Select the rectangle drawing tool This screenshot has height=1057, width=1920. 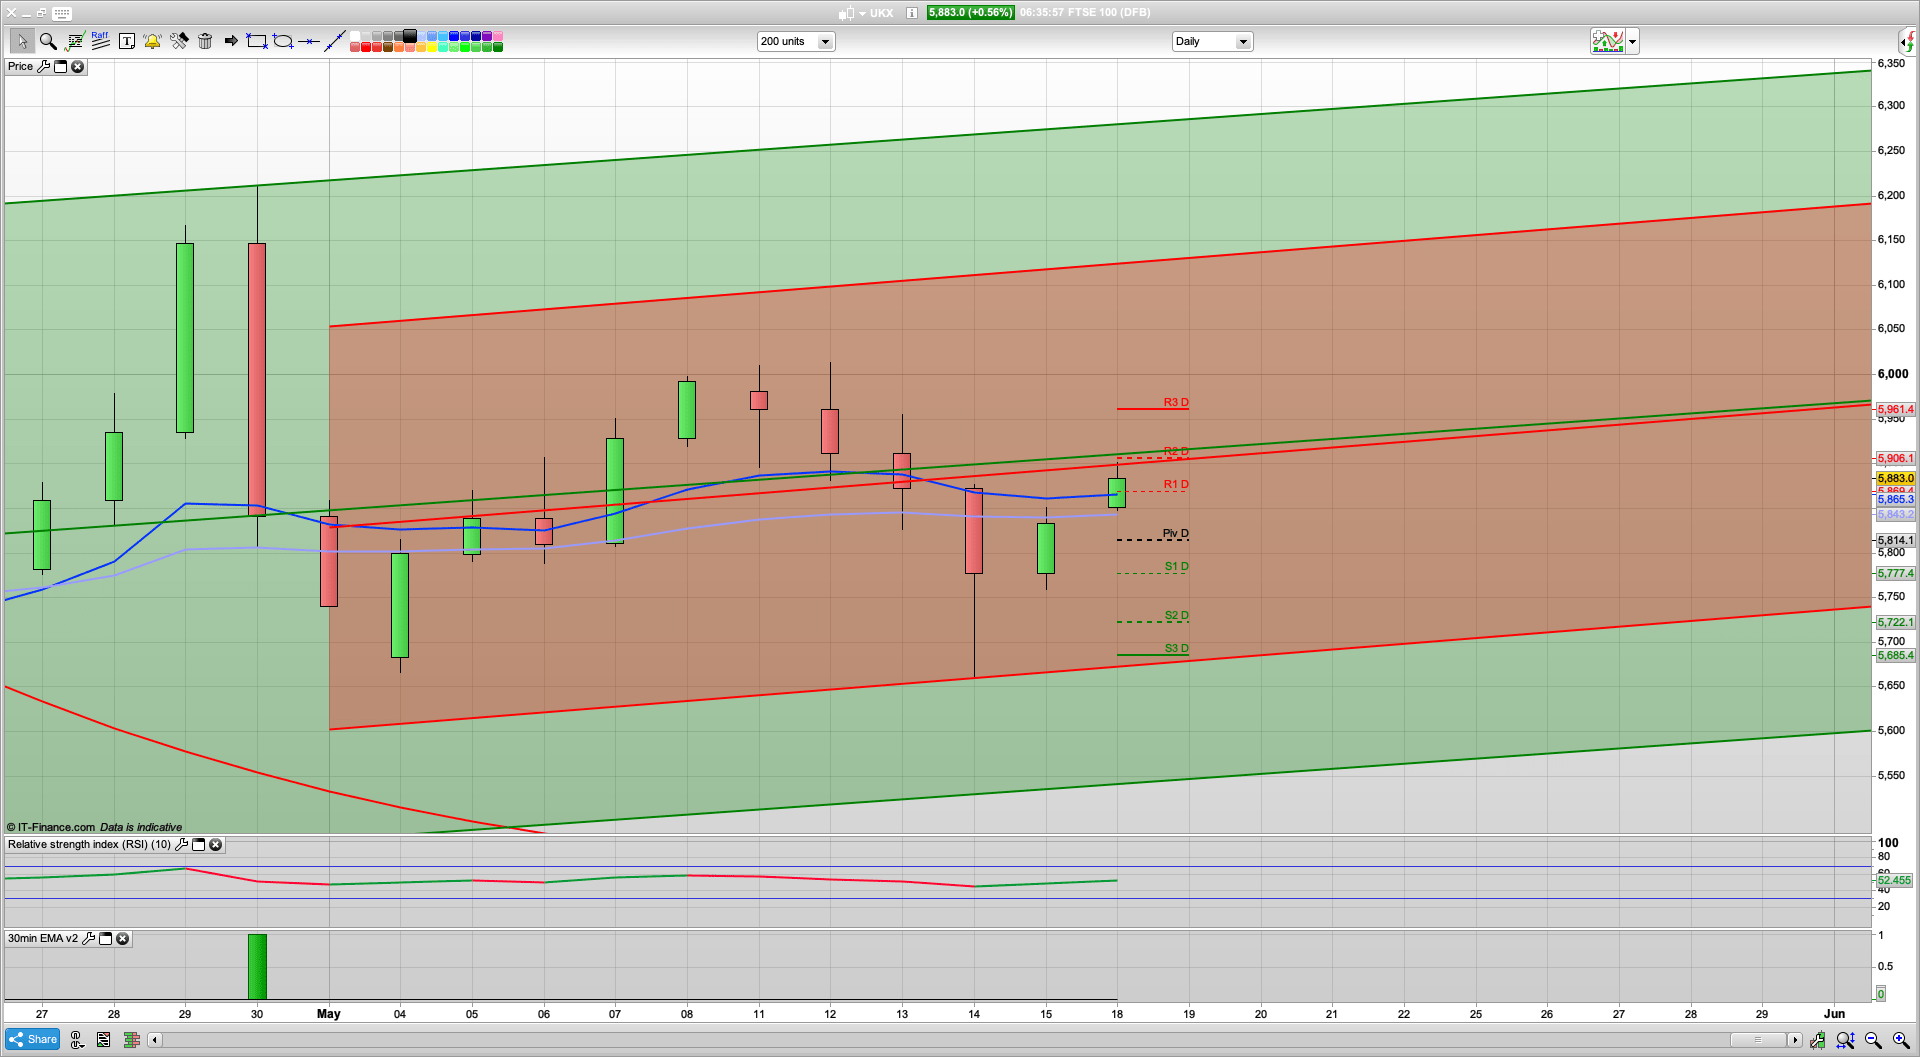point(257,41)
